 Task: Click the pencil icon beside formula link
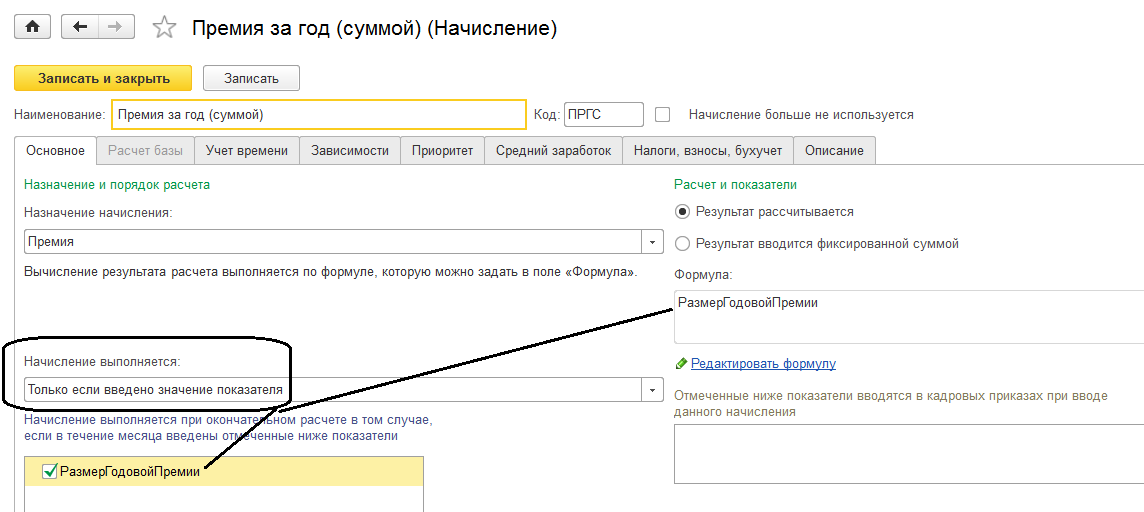pos(681,363)
